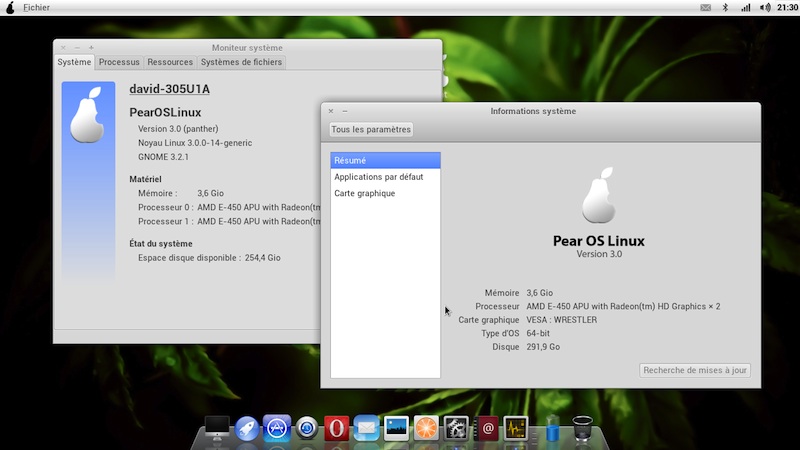Click the pear logo banner in Moniteur système
Viewport: 800px width, 450px height.
pyautogui.click(x=88, y=179)
